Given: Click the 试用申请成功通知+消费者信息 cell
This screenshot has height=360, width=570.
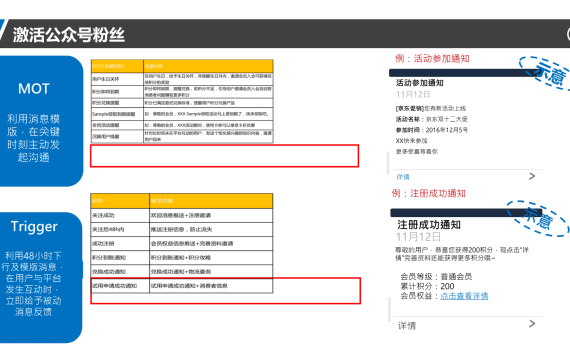Looking at the screenshot, I should tap(211, 286).
